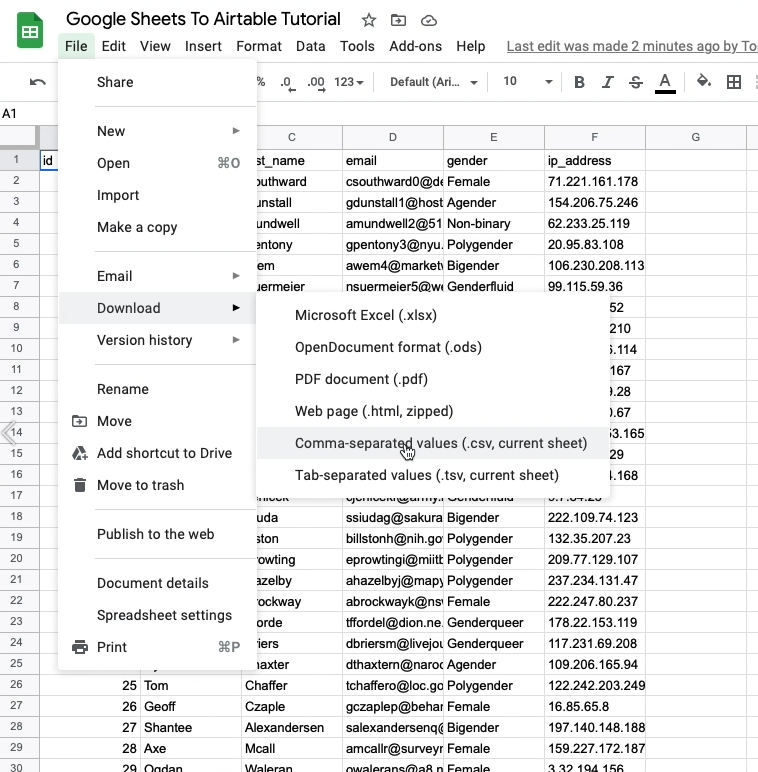Select Import in File menu
Screen dimensions: 758x772
[x=158, y=195]
